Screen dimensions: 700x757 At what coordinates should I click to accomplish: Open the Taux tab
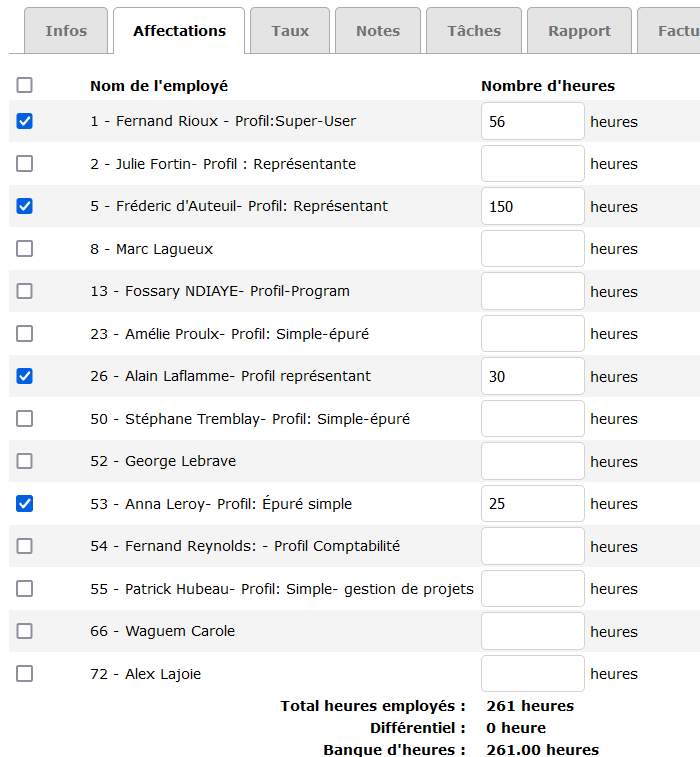coord(290,31)
